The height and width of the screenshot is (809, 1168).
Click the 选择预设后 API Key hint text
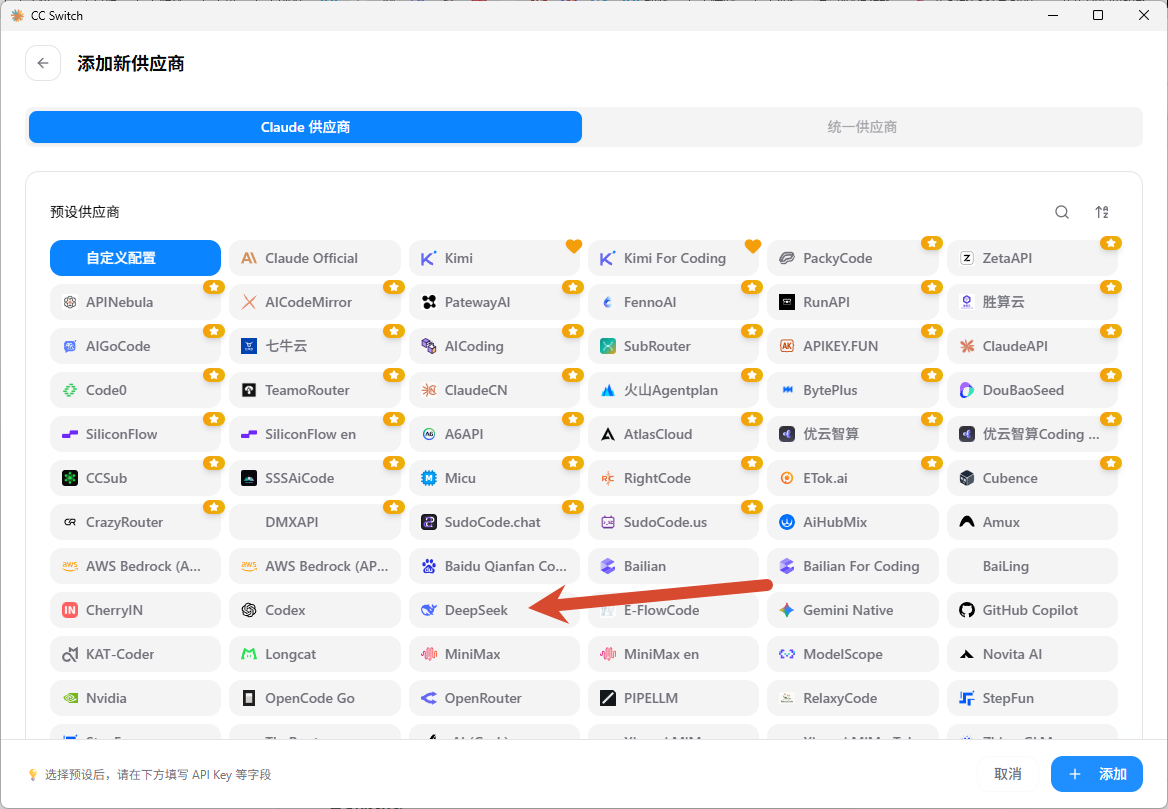(x=158, y=775)
